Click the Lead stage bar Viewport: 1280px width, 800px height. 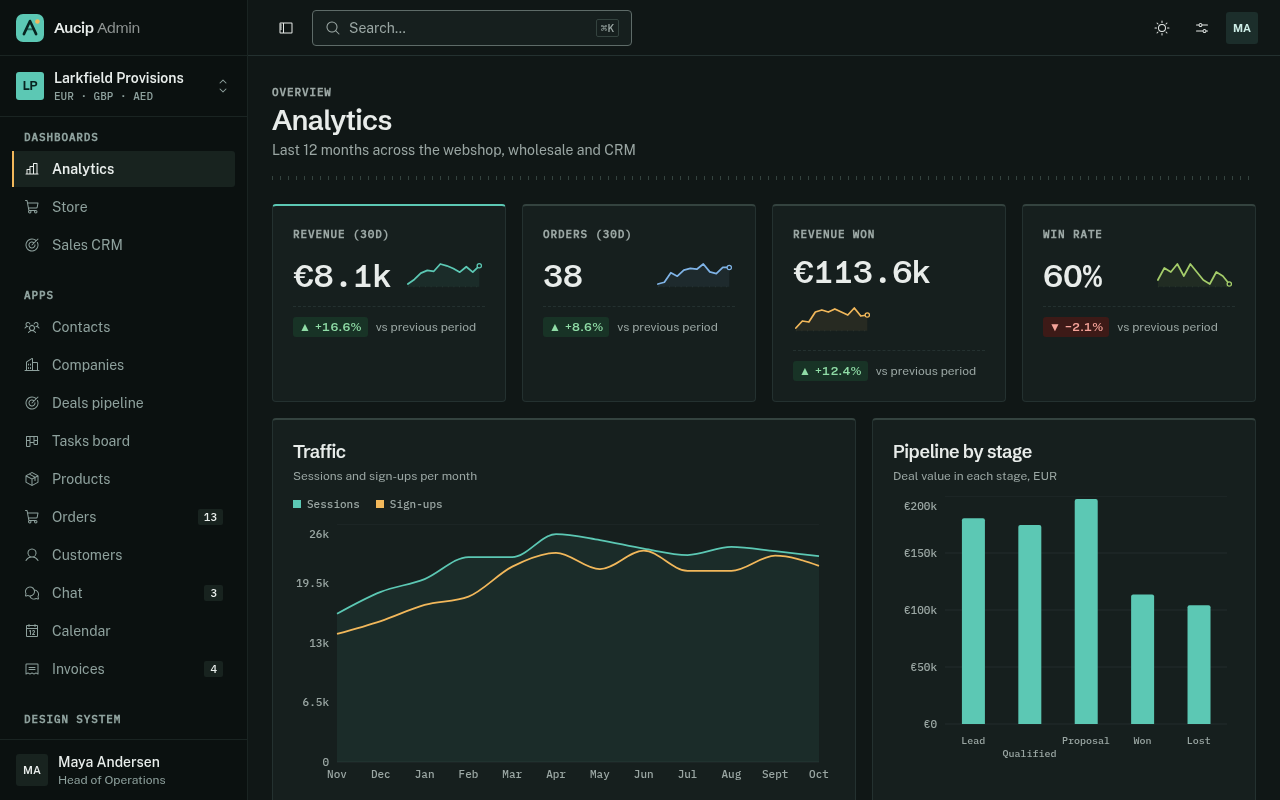coord(973,621)
